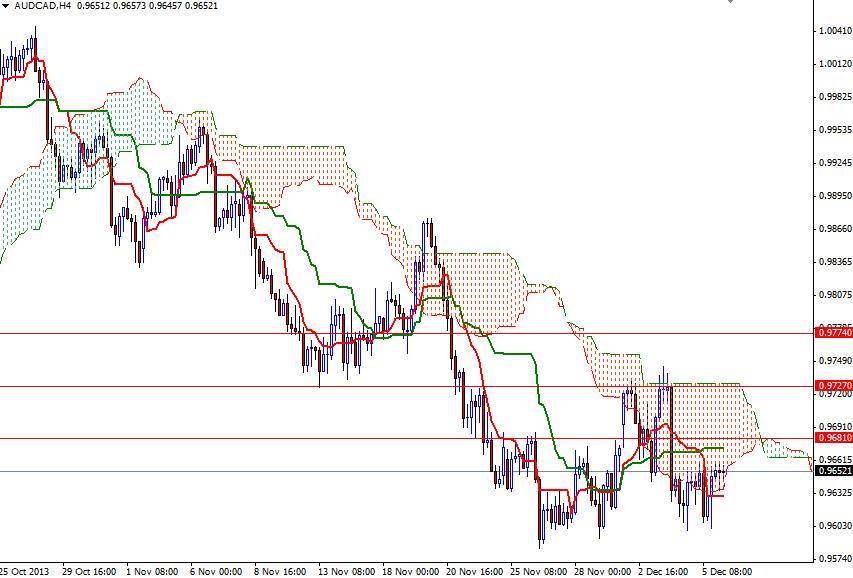Click the open price 0.96512 in header
The width and height of the screenshot is (853, 578).
pos(98,5)
